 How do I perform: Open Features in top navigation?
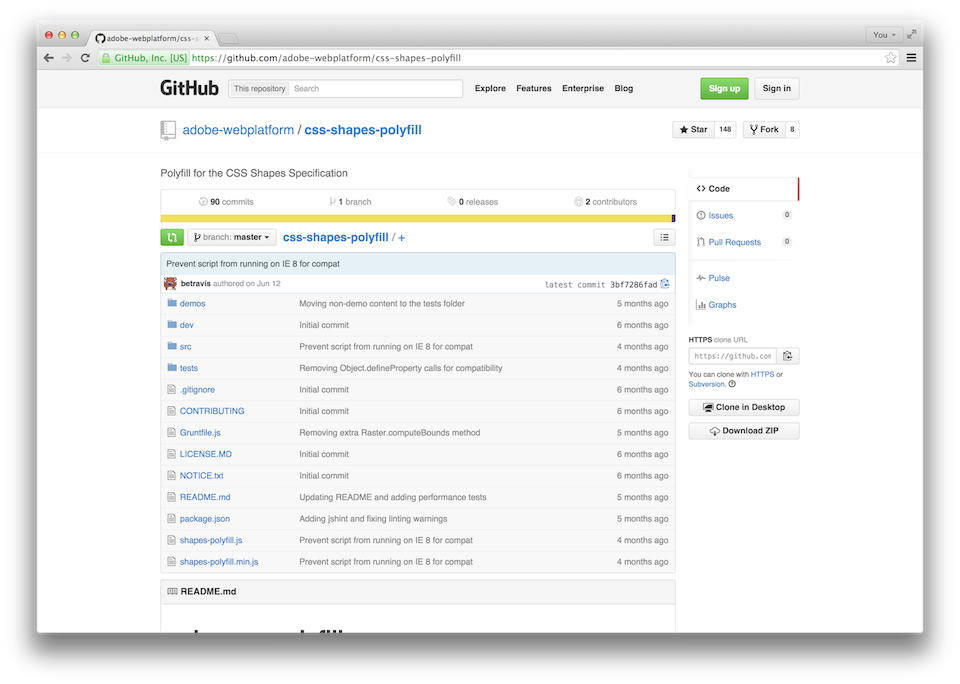534,88
